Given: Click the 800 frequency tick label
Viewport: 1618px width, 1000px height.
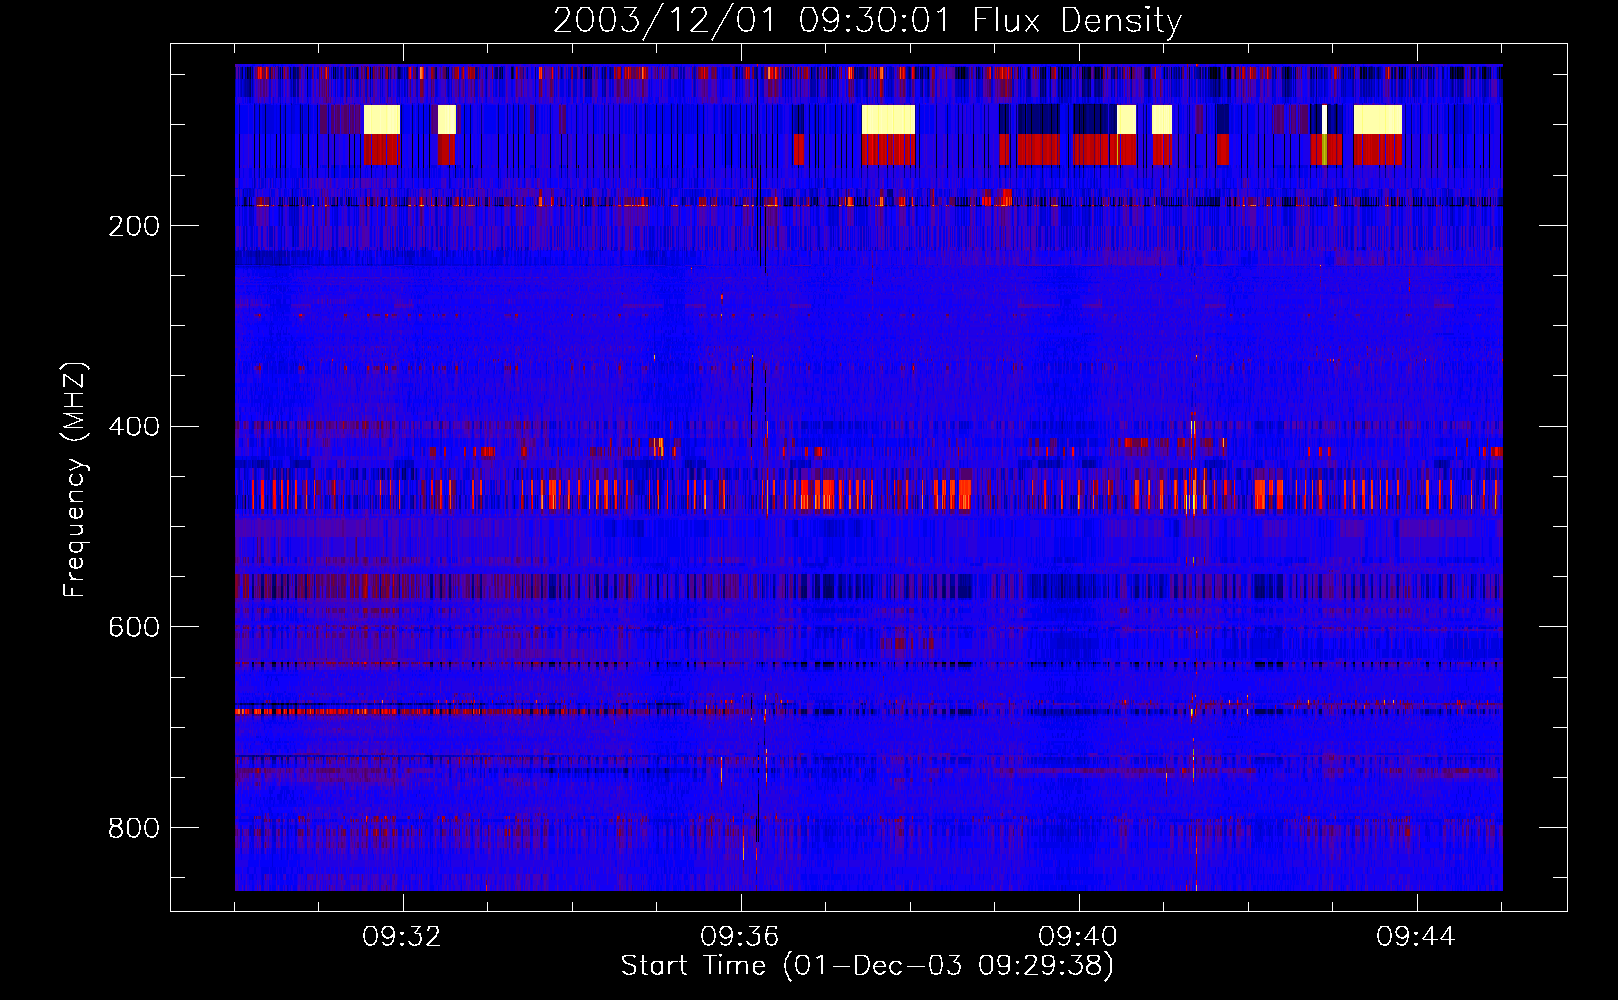Looking at the screenshot, I should pyautogui.click(x=134, y=828).
